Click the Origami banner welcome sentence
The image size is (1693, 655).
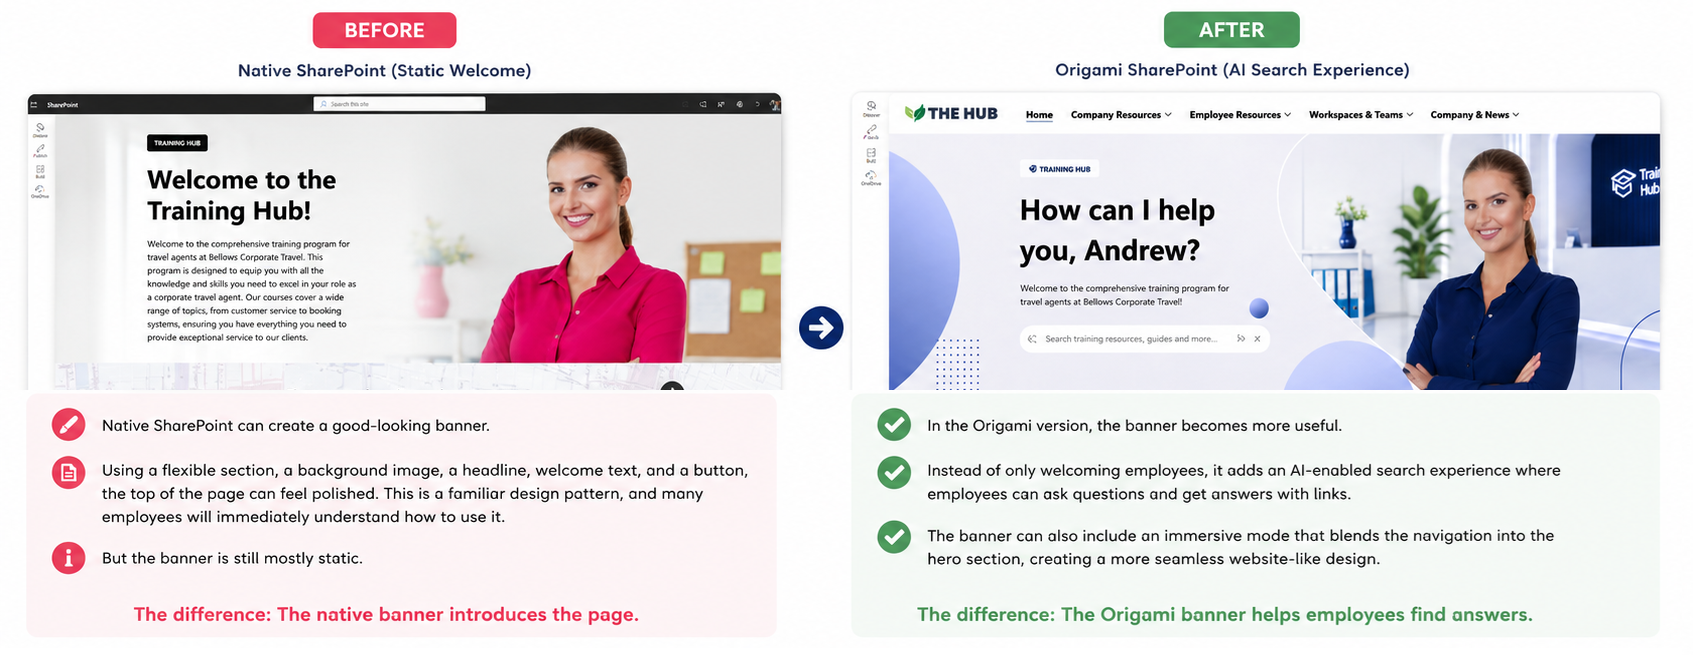(1124, 295)
